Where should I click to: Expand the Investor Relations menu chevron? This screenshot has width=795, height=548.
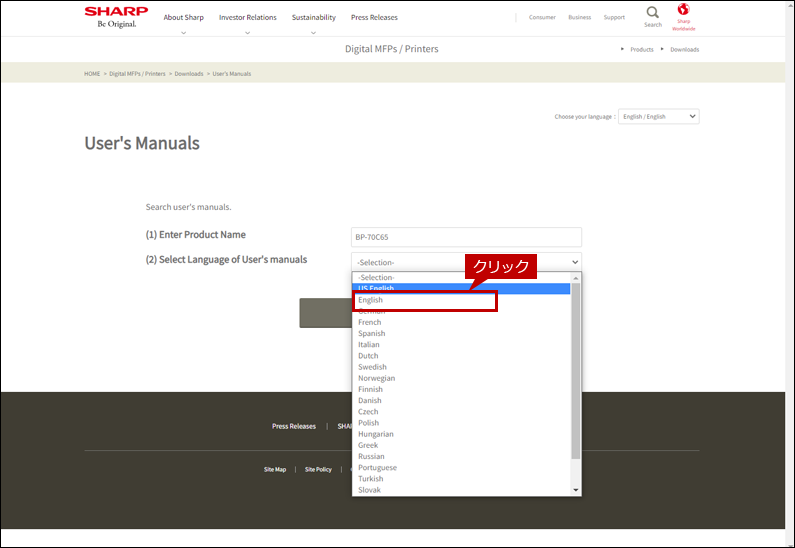247,33
